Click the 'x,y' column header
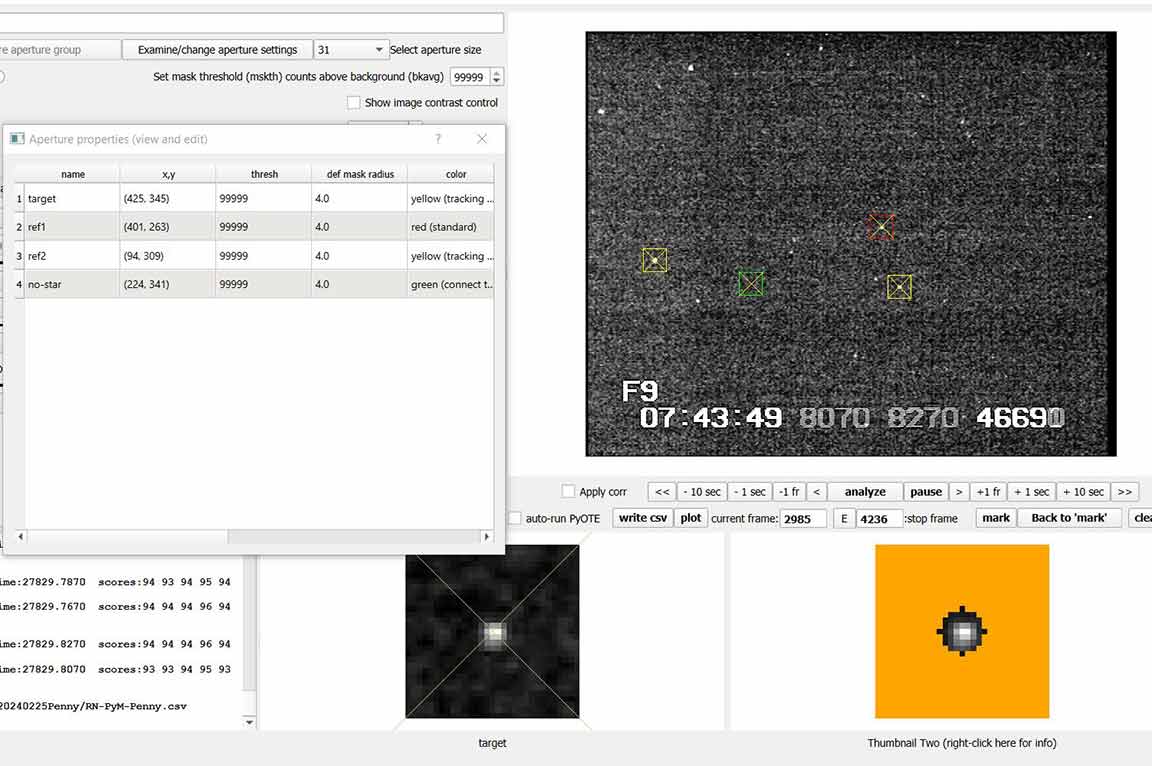This screenshot has height=766, width=1152. (168, 174)
